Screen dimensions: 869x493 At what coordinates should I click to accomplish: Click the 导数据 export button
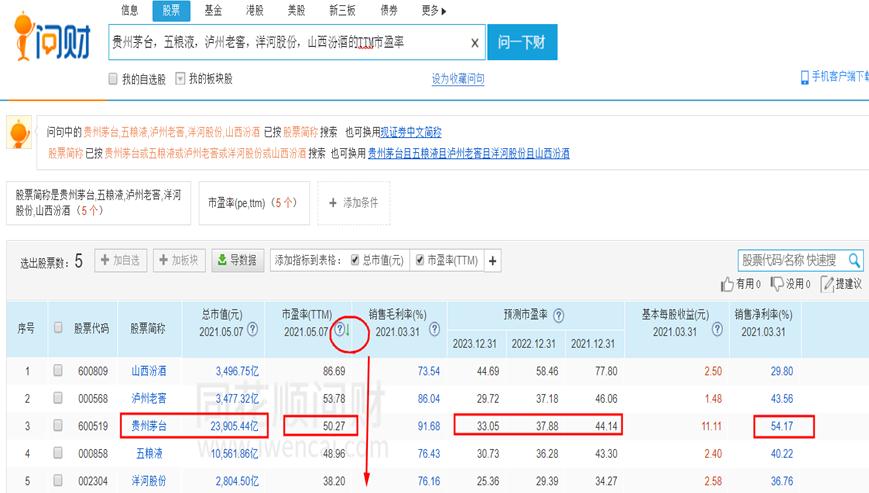(238, 260)
